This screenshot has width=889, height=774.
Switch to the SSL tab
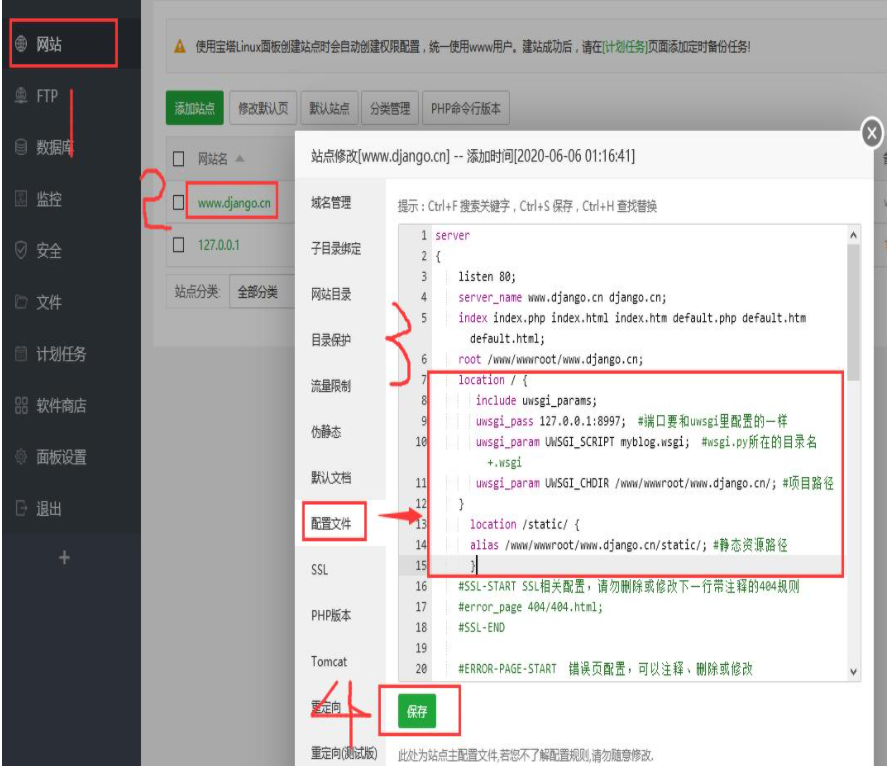click(319, 569)
